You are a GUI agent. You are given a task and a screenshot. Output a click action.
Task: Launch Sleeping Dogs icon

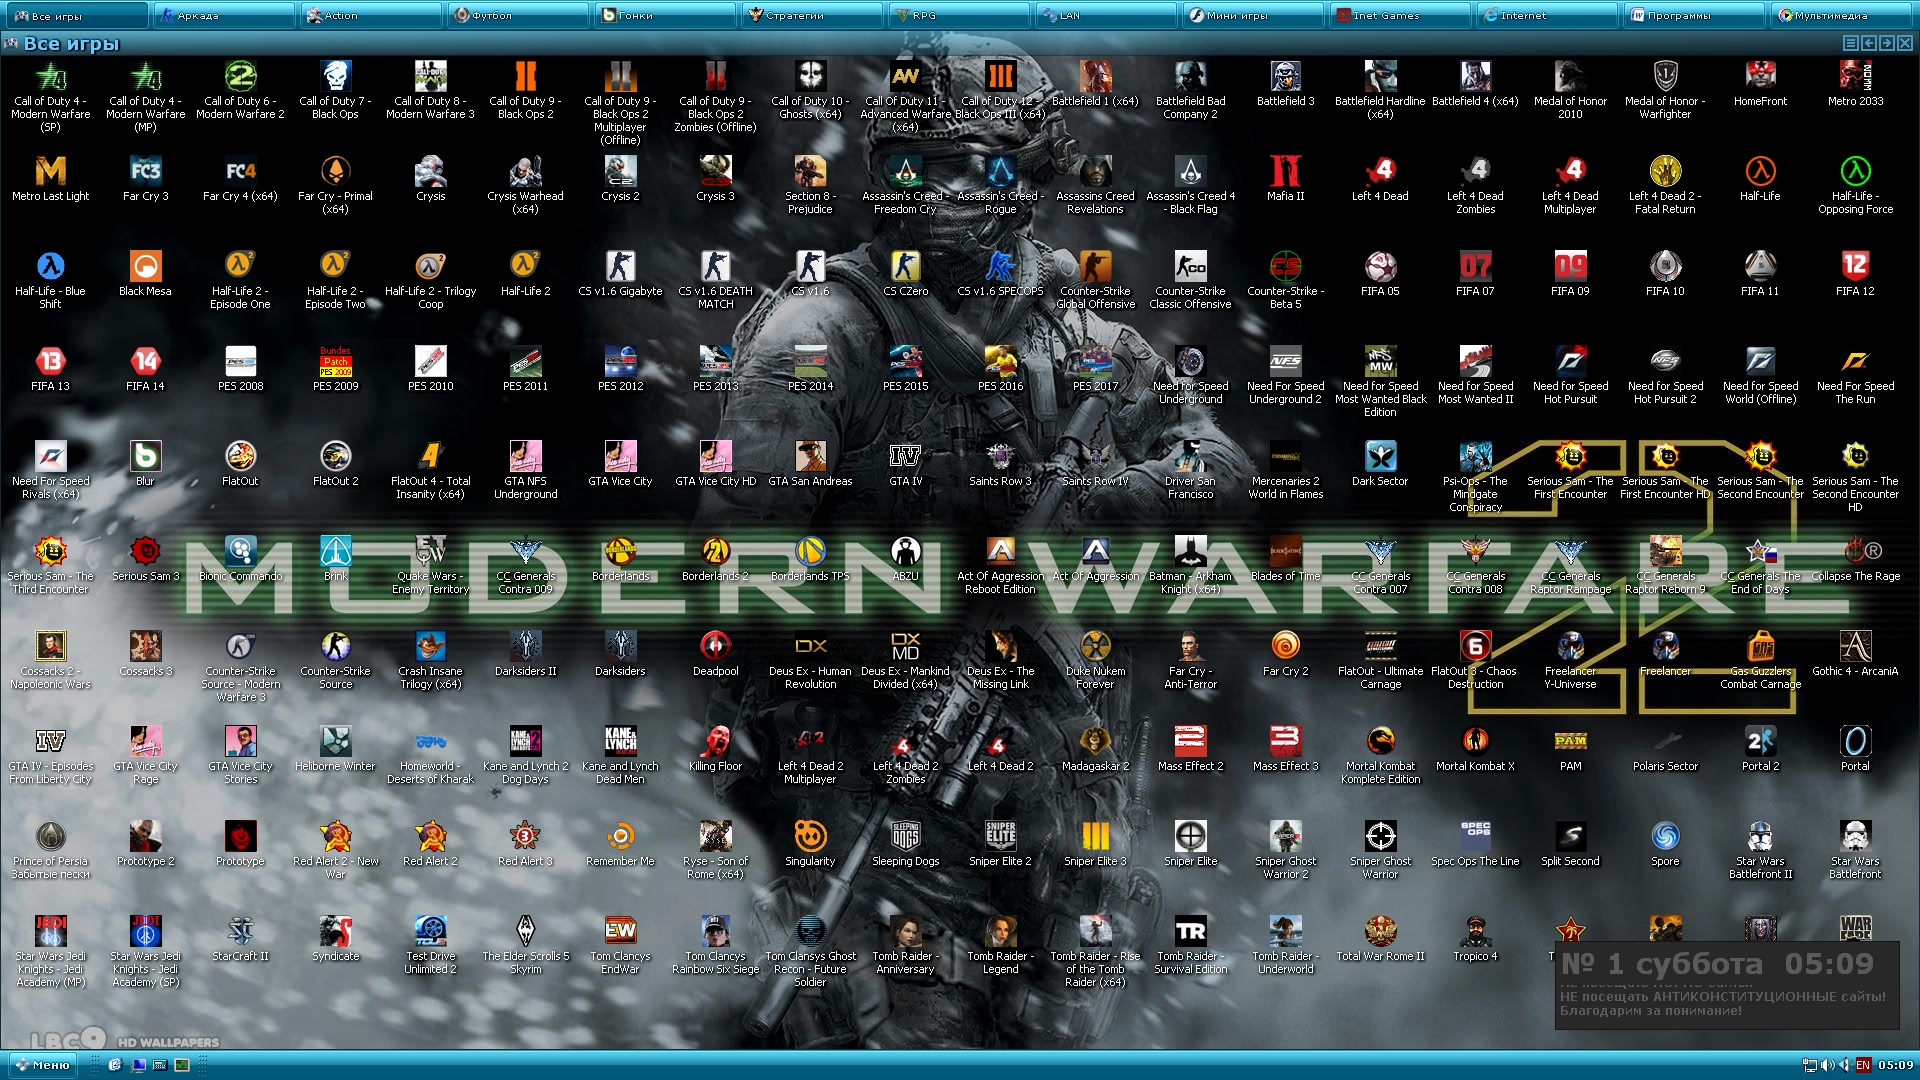905,837
